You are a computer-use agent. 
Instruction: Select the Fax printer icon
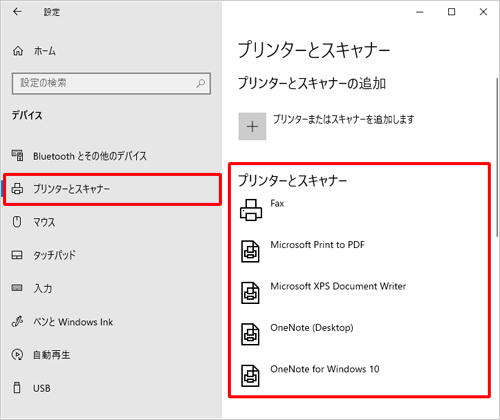[251, 210]
